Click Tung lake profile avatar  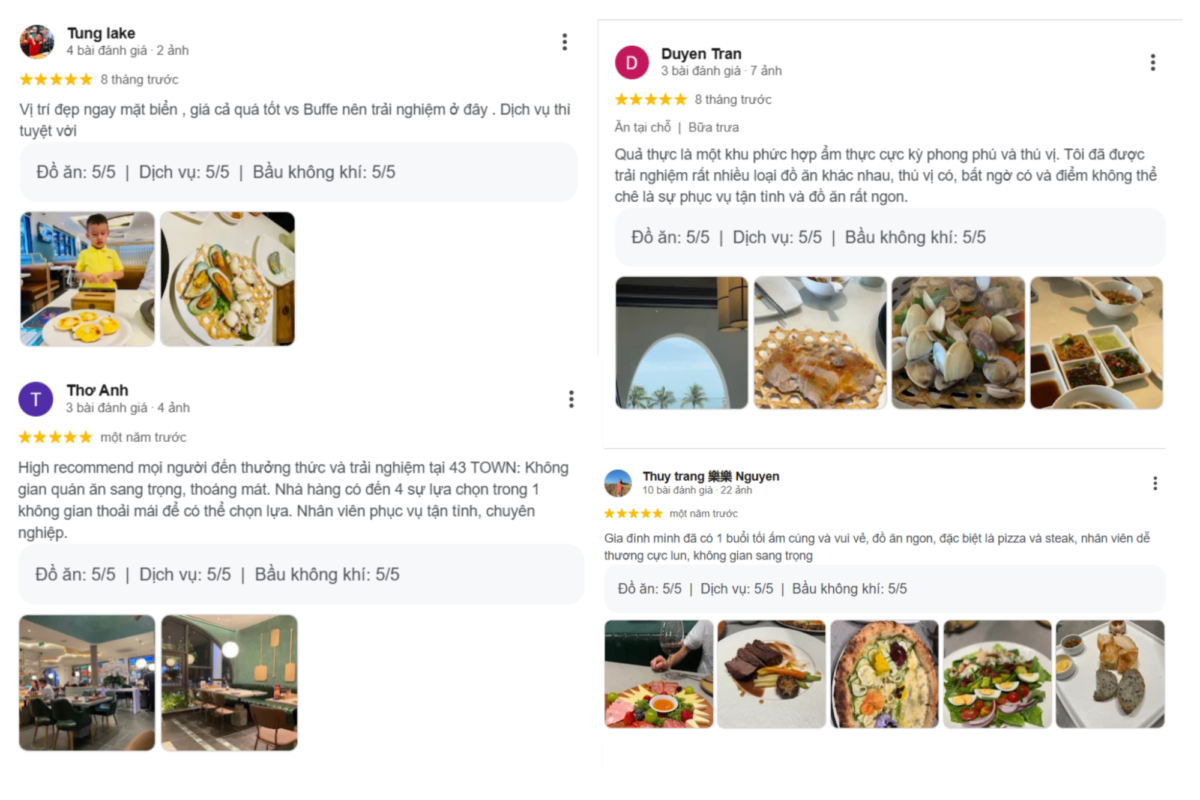(37, 42)
